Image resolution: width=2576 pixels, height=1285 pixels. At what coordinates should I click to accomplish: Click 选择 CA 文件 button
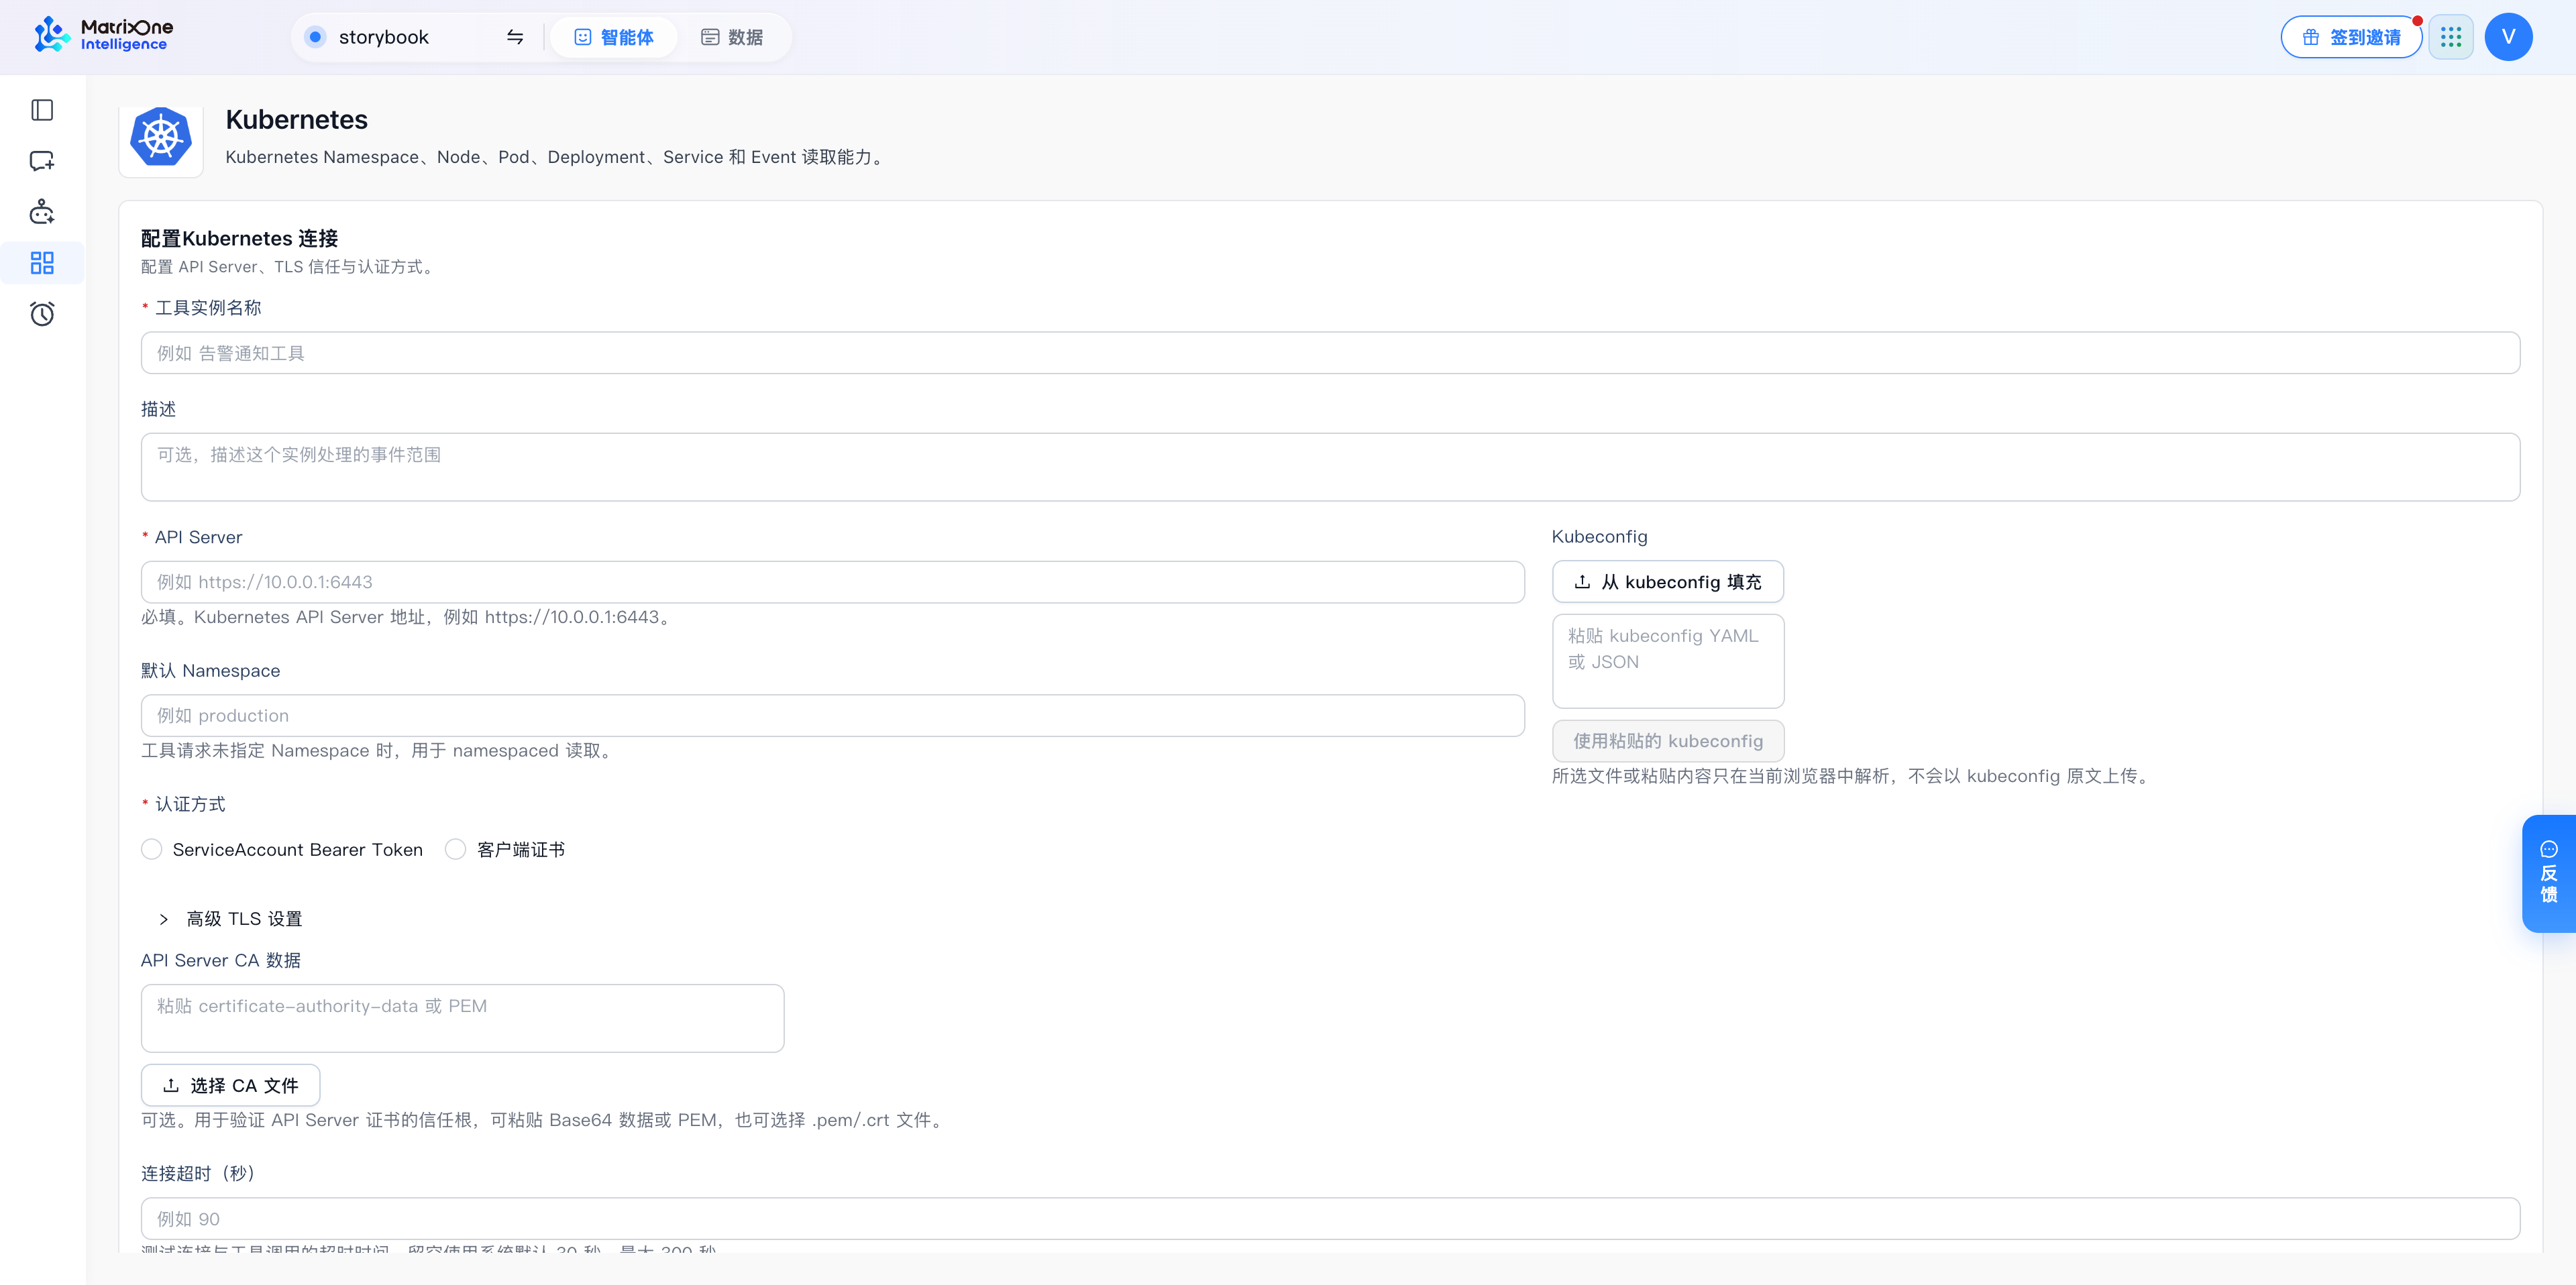tap(231, 1085)
